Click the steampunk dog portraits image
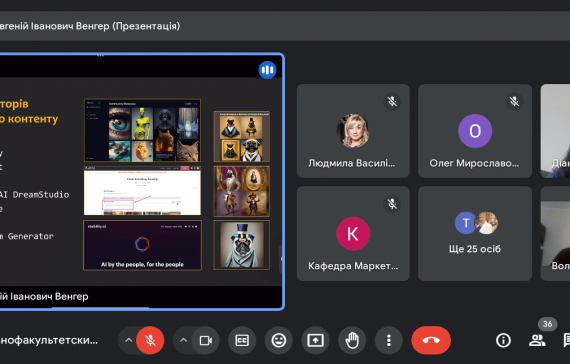The width and height of the screenshot is (570, 364). 241,191
